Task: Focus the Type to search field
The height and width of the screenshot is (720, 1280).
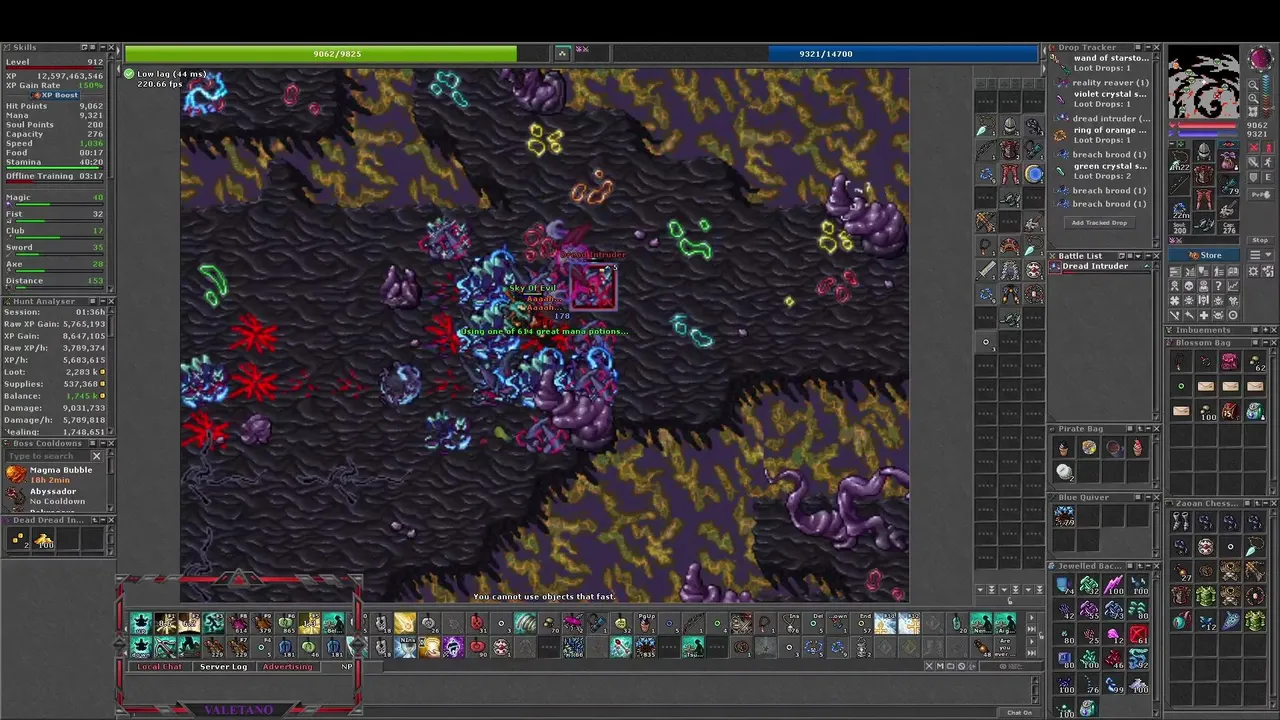Action: coord(47,456)
